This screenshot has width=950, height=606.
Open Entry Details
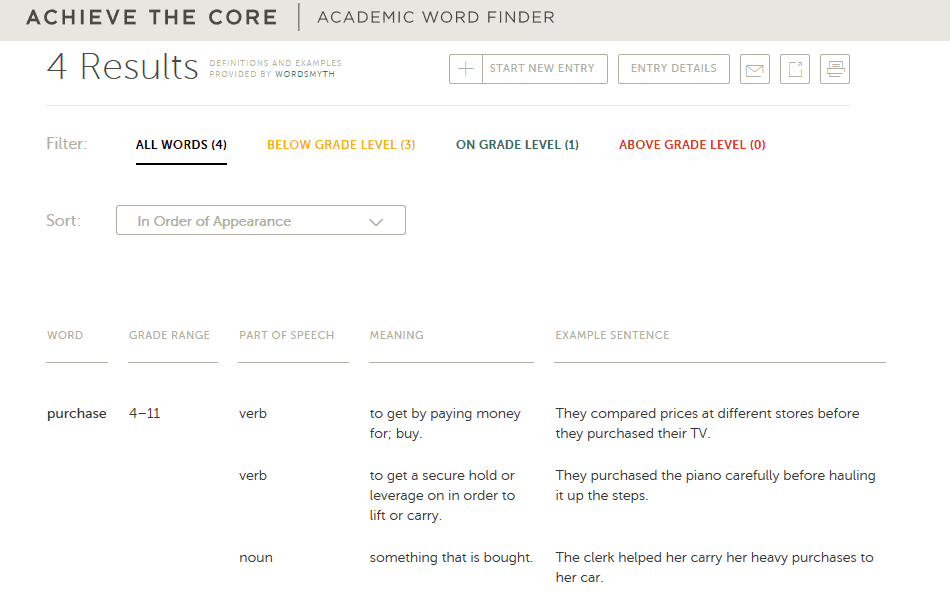(674, 69)
